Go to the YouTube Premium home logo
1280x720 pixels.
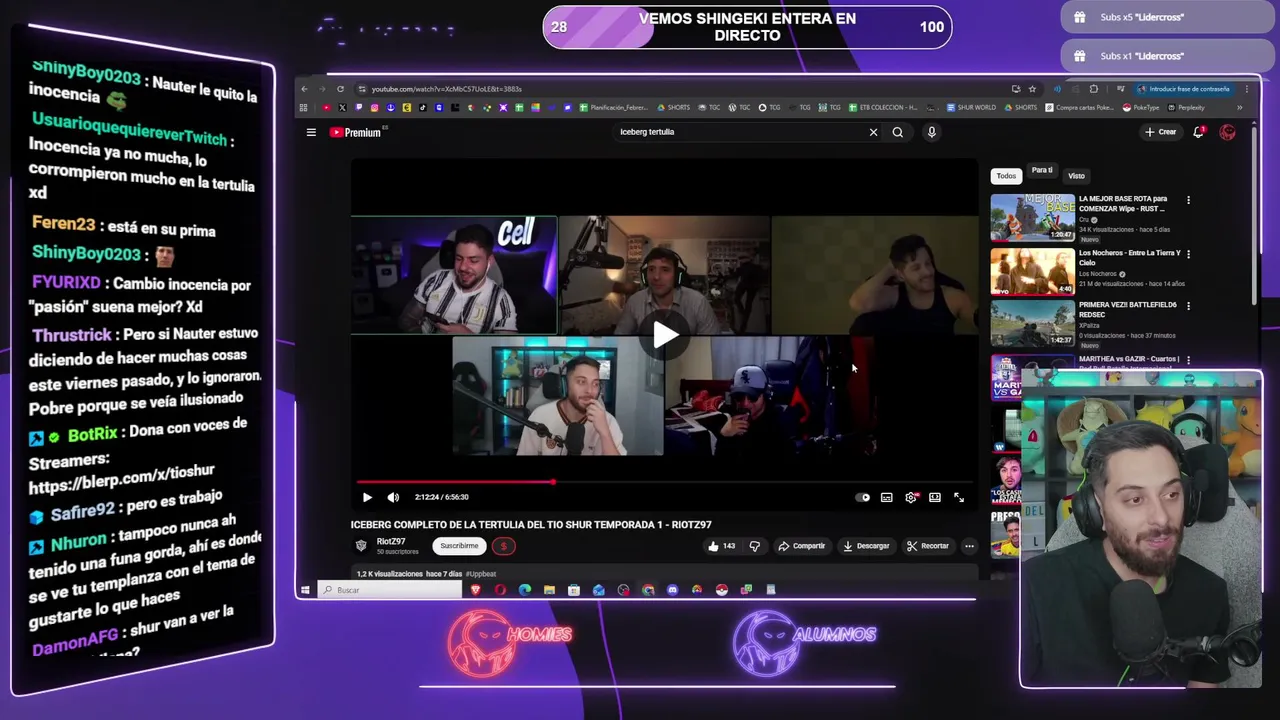(x=356, y=132)
